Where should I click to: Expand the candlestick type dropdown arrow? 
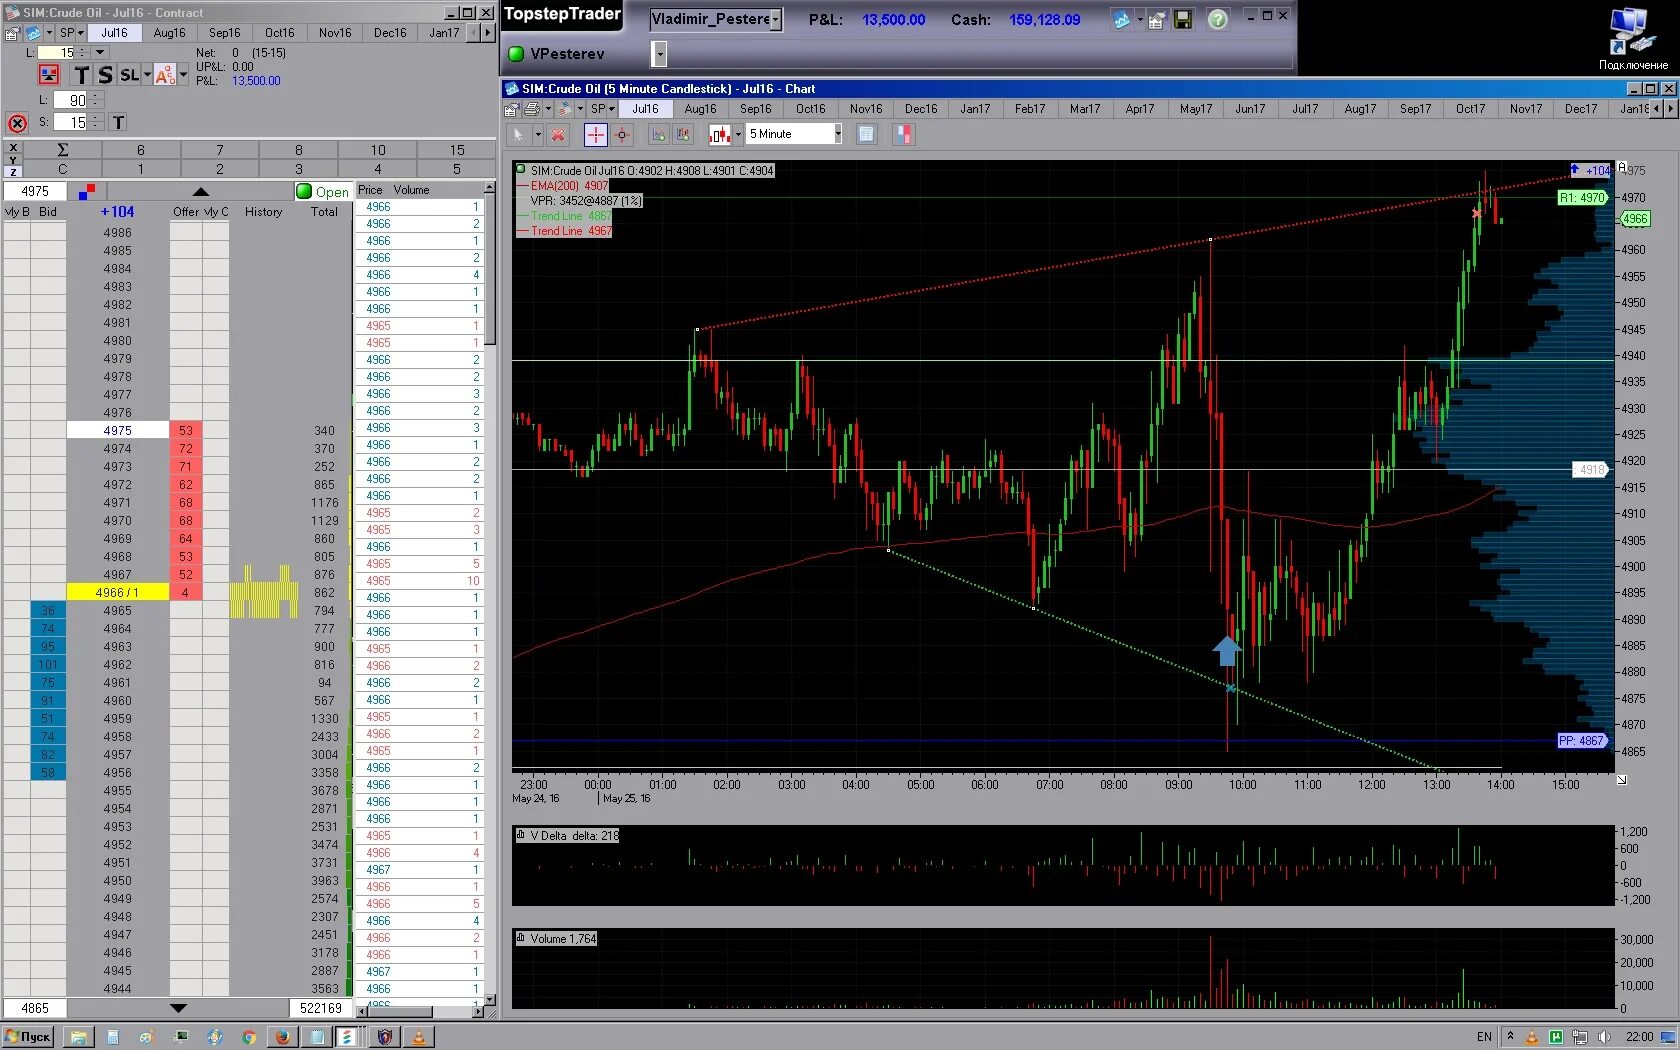point(738,134)
